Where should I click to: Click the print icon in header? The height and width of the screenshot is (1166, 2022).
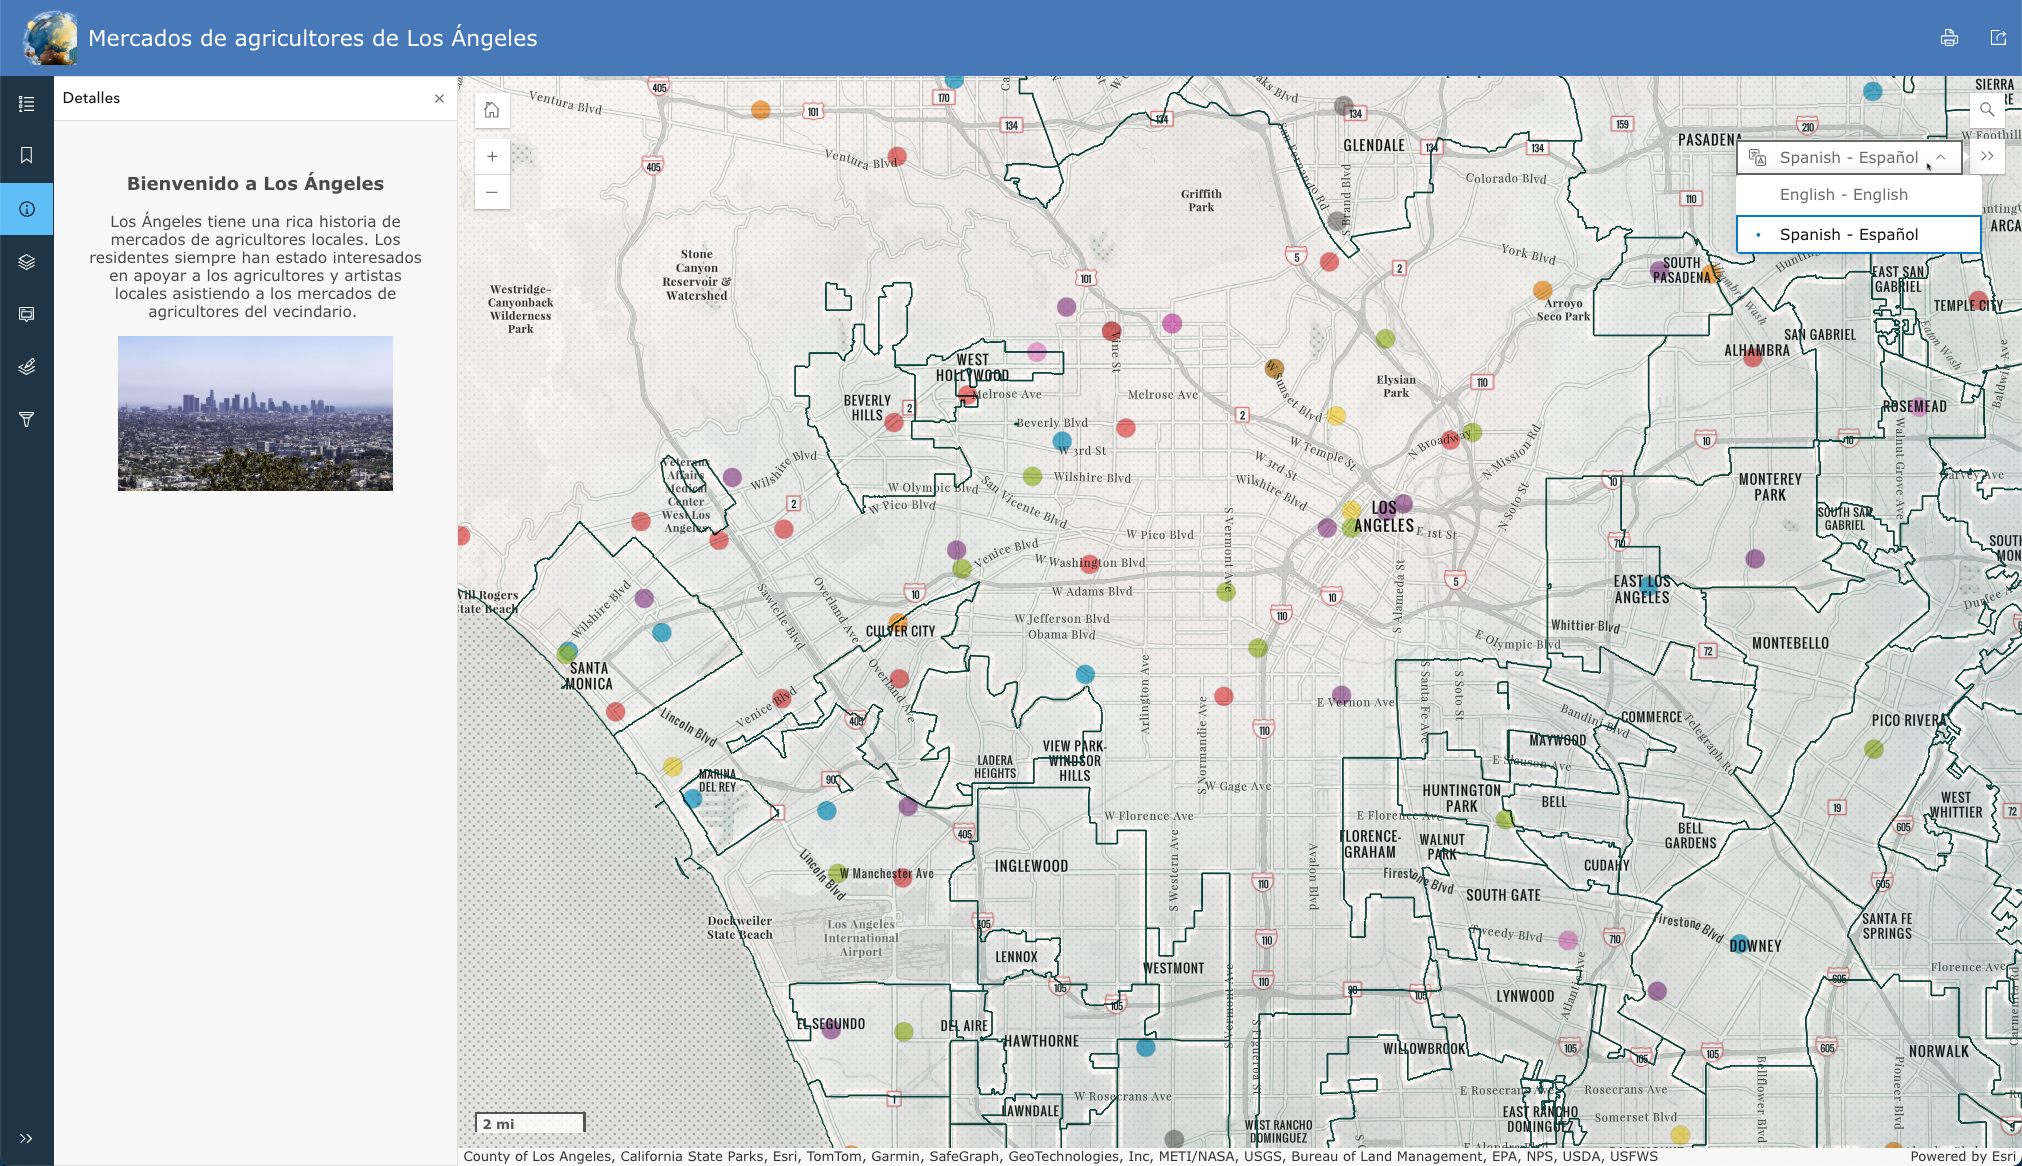coord(1949,38)
